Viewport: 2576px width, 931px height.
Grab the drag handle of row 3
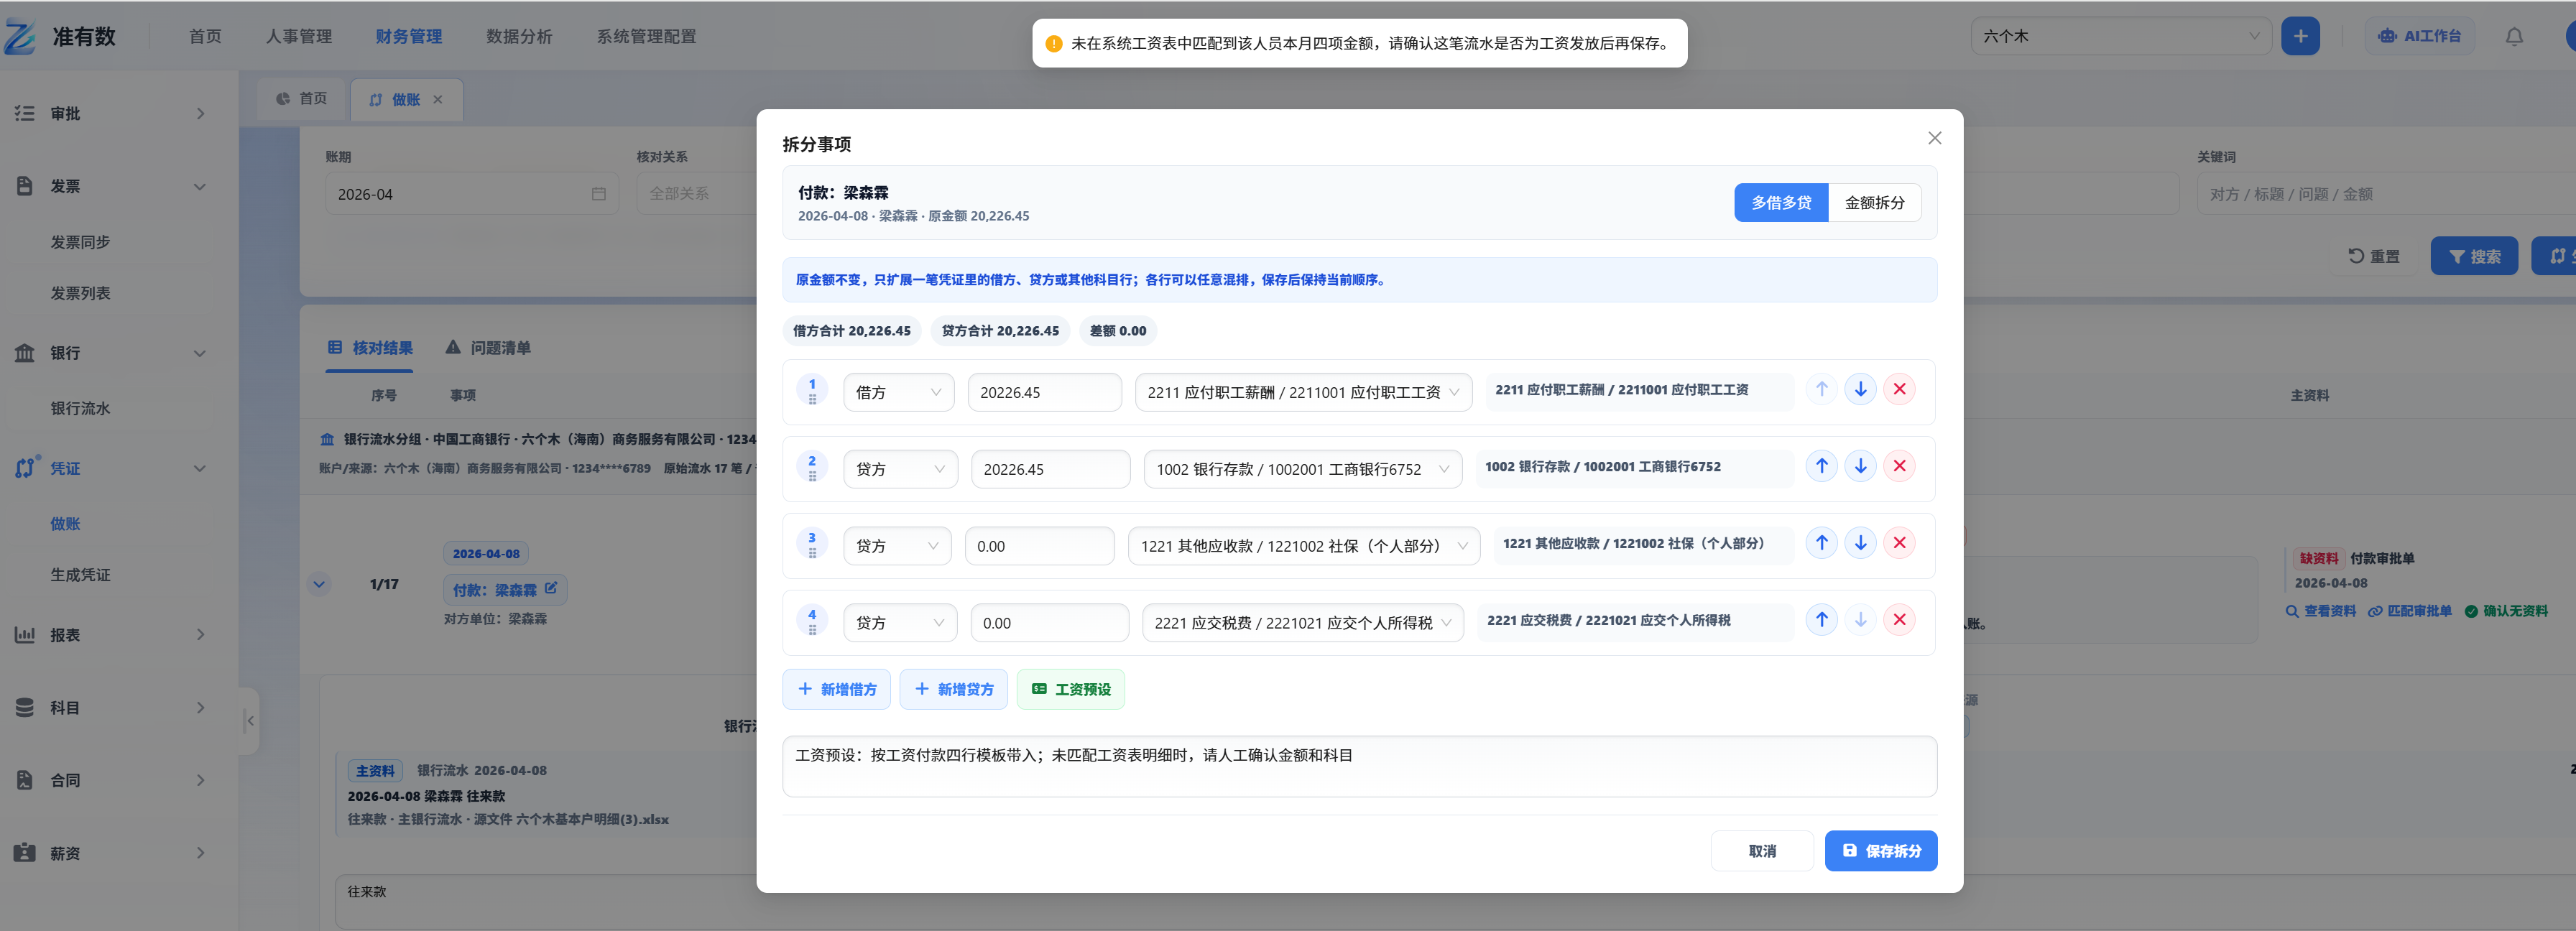(x=812, y=553)
